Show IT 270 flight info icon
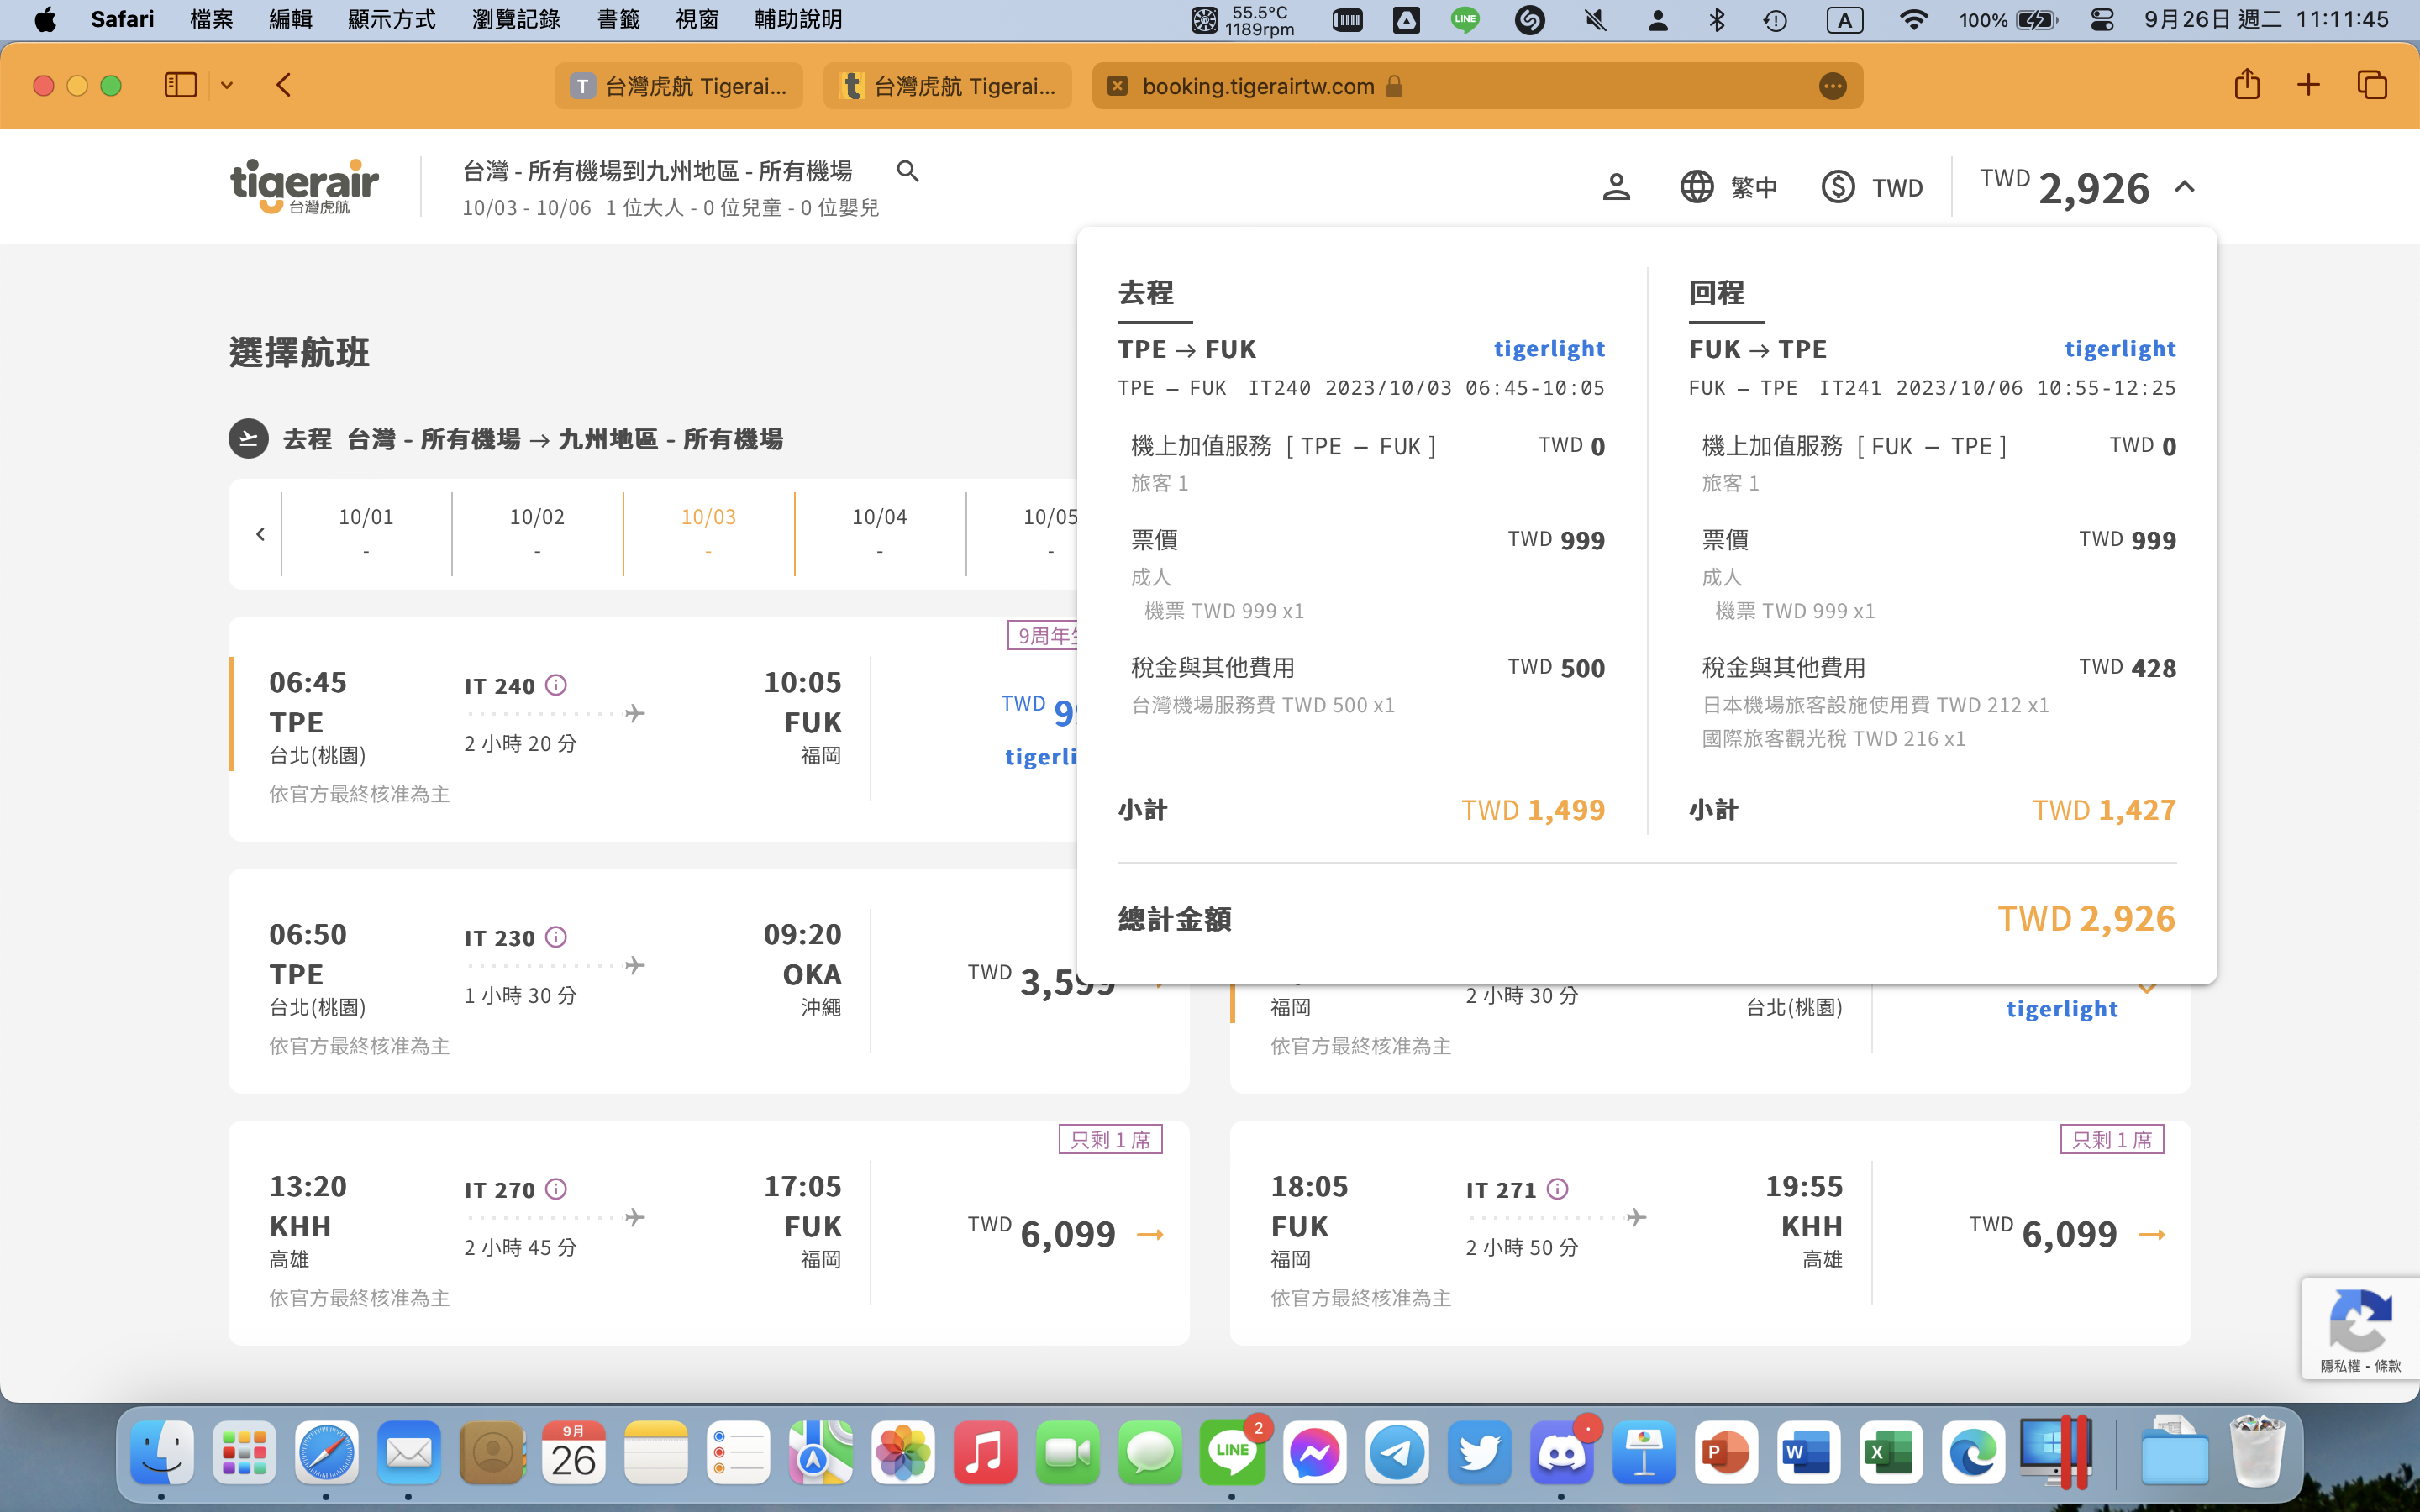The height and width of the screenshot is (1512, 2420). 556,1189
